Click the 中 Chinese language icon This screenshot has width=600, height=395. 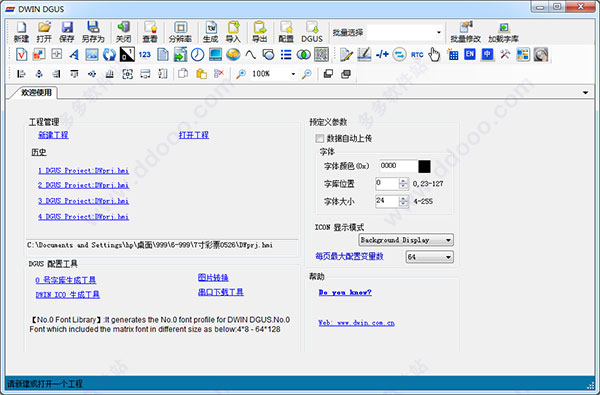pyautogui.click(x=487, y=54)
